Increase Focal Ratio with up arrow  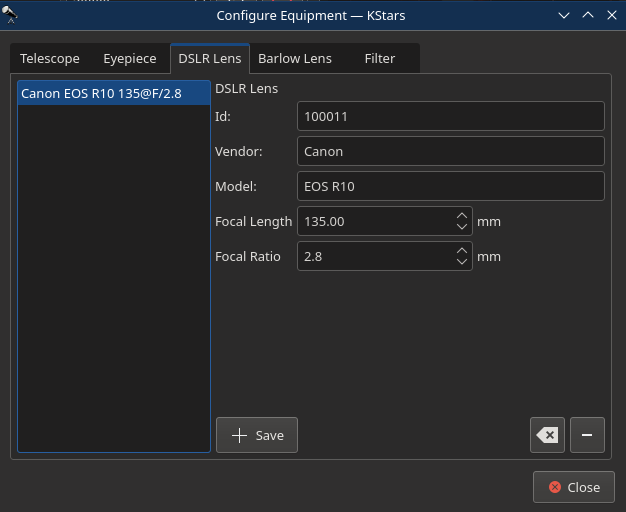coord(462,251)
